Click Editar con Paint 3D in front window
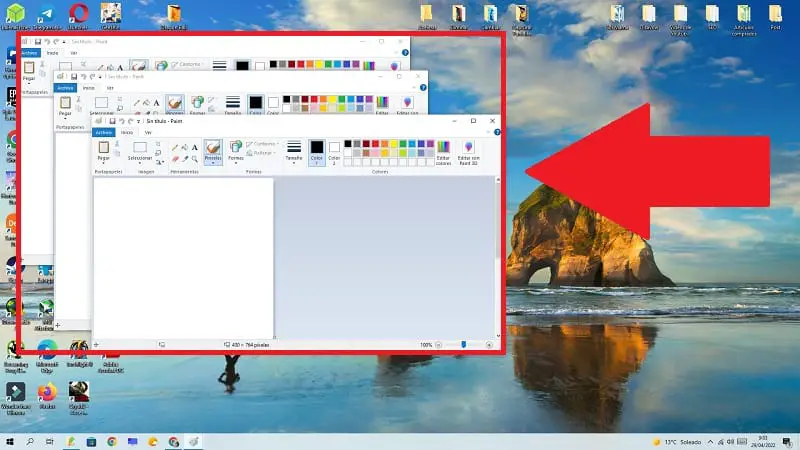The image size is (800, 450). point(468,153)
